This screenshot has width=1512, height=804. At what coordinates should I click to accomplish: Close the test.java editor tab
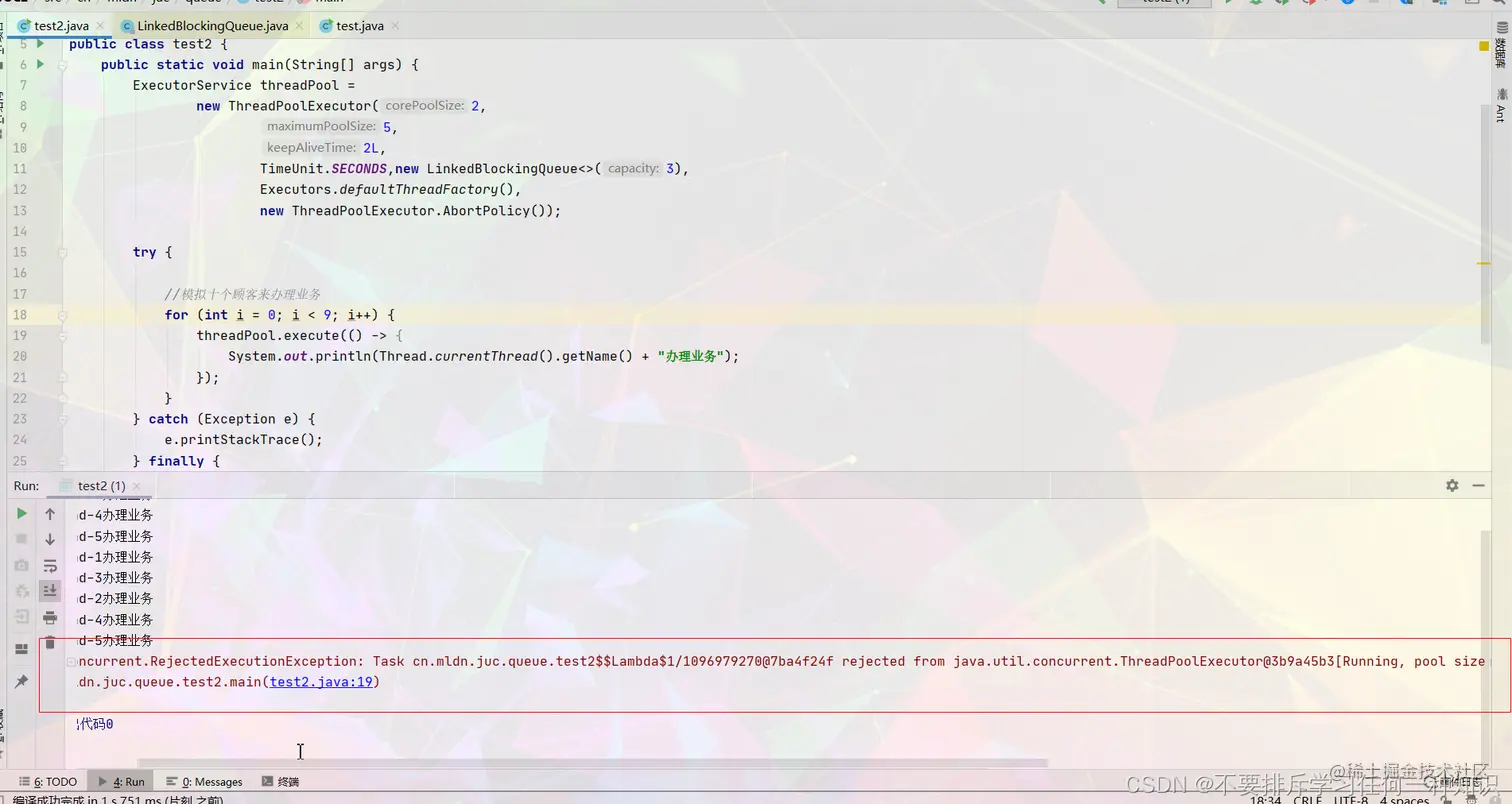pyautogui.click(x=395, y=26)
